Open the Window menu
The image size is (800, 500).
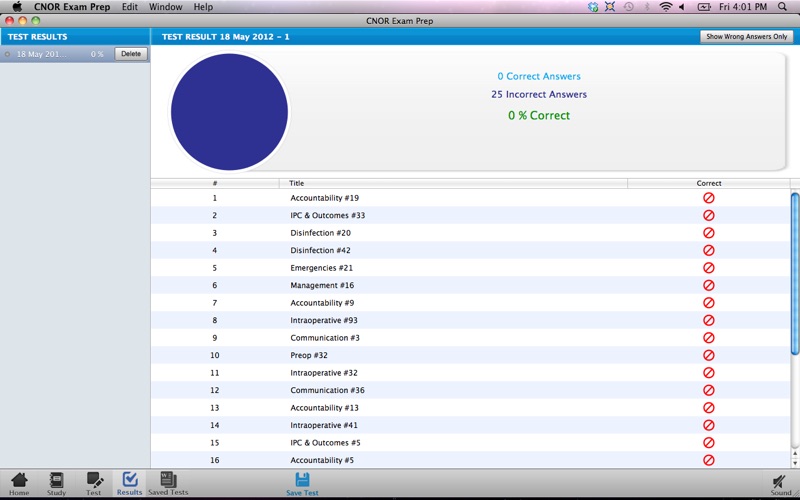pos(165,7)
